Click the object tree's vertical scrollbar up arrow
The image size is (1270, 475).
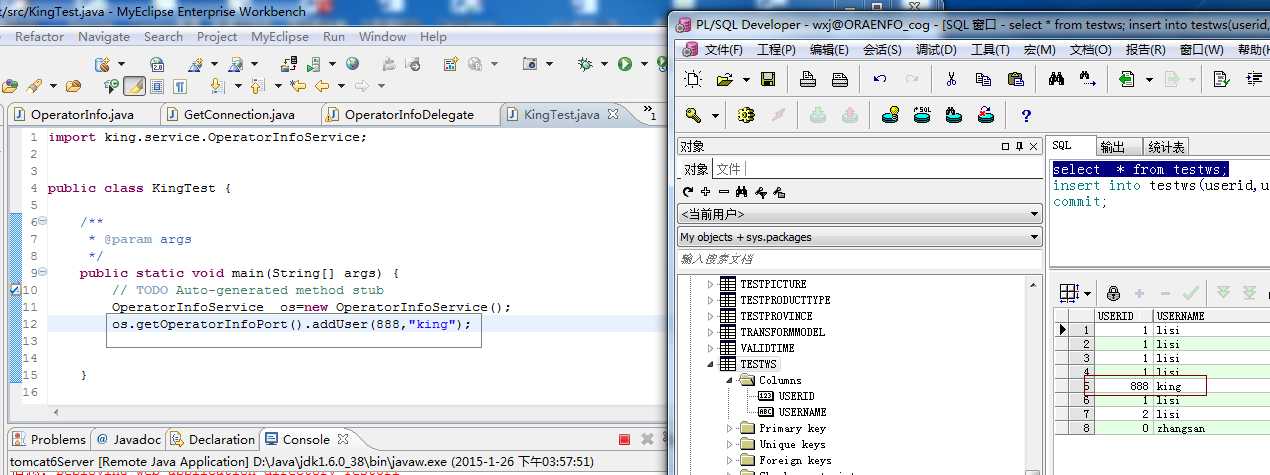click(x=1033, y=284)
